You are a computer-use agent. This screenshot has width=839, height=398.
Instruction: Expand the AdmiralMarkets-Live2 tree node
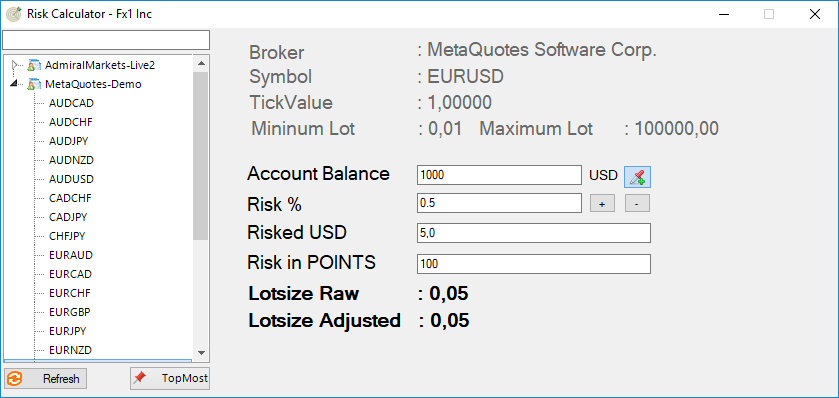pos(15,65)
